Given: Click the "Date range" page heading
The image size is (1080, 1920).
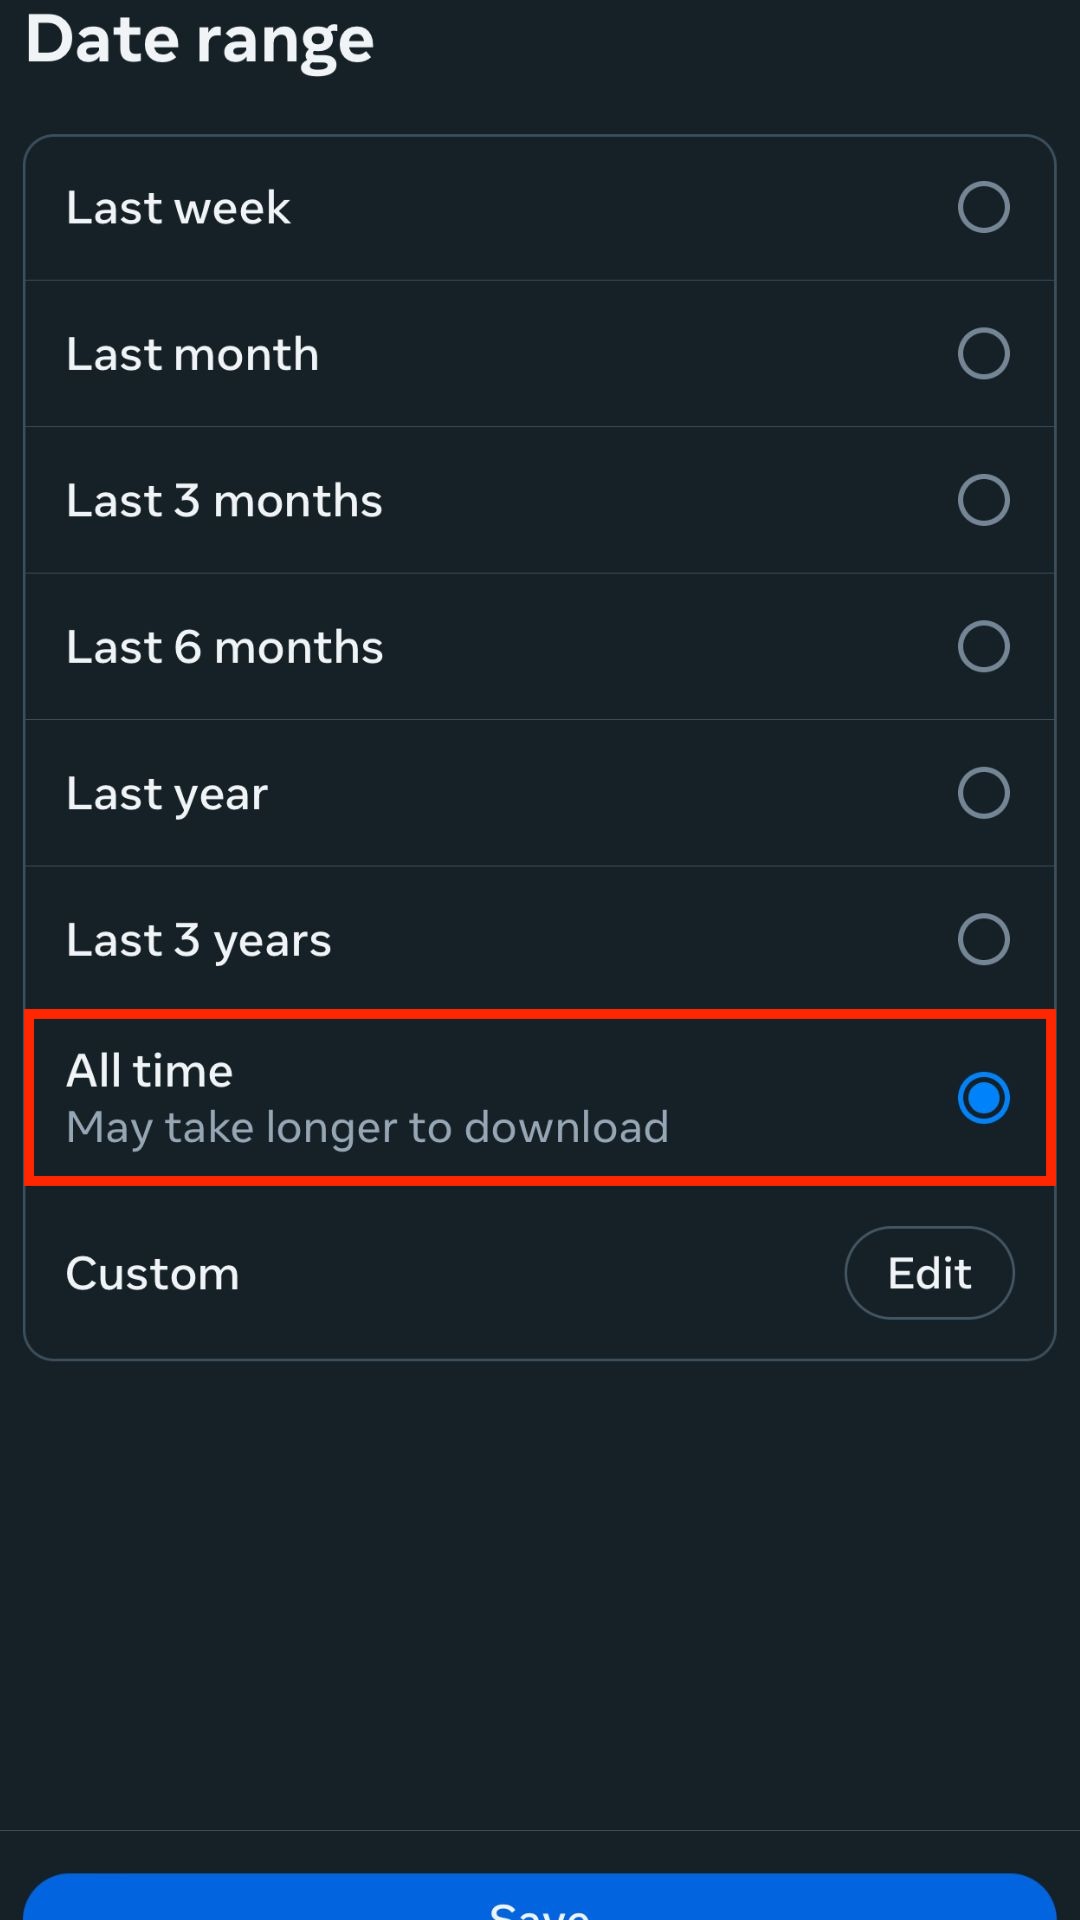Looking at the screenshot, I should [x=200, y=40].
